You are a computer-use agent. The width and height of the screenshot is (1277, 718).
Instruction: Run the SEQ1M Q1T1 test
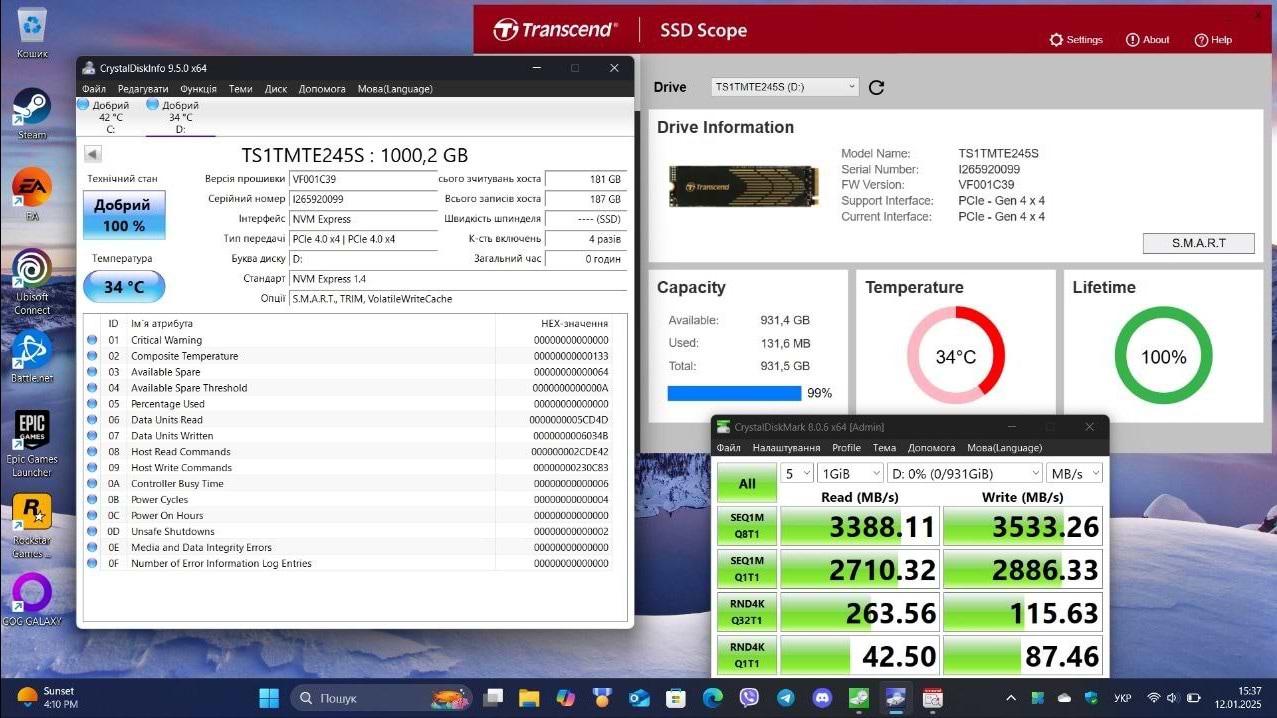[746, 570]
